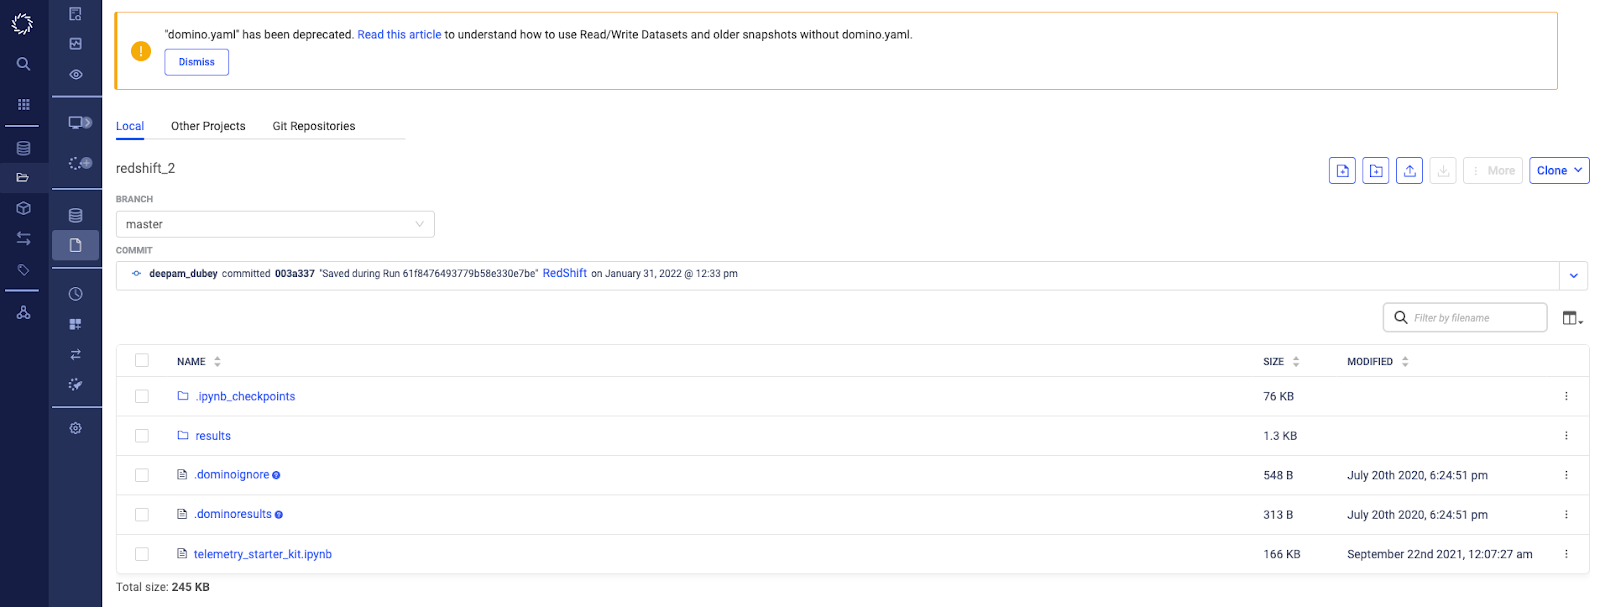The height and width of the screenshot is (607, 1600).
Task: Open the table columns selector dropdown
Action: tap(1573, 318)
